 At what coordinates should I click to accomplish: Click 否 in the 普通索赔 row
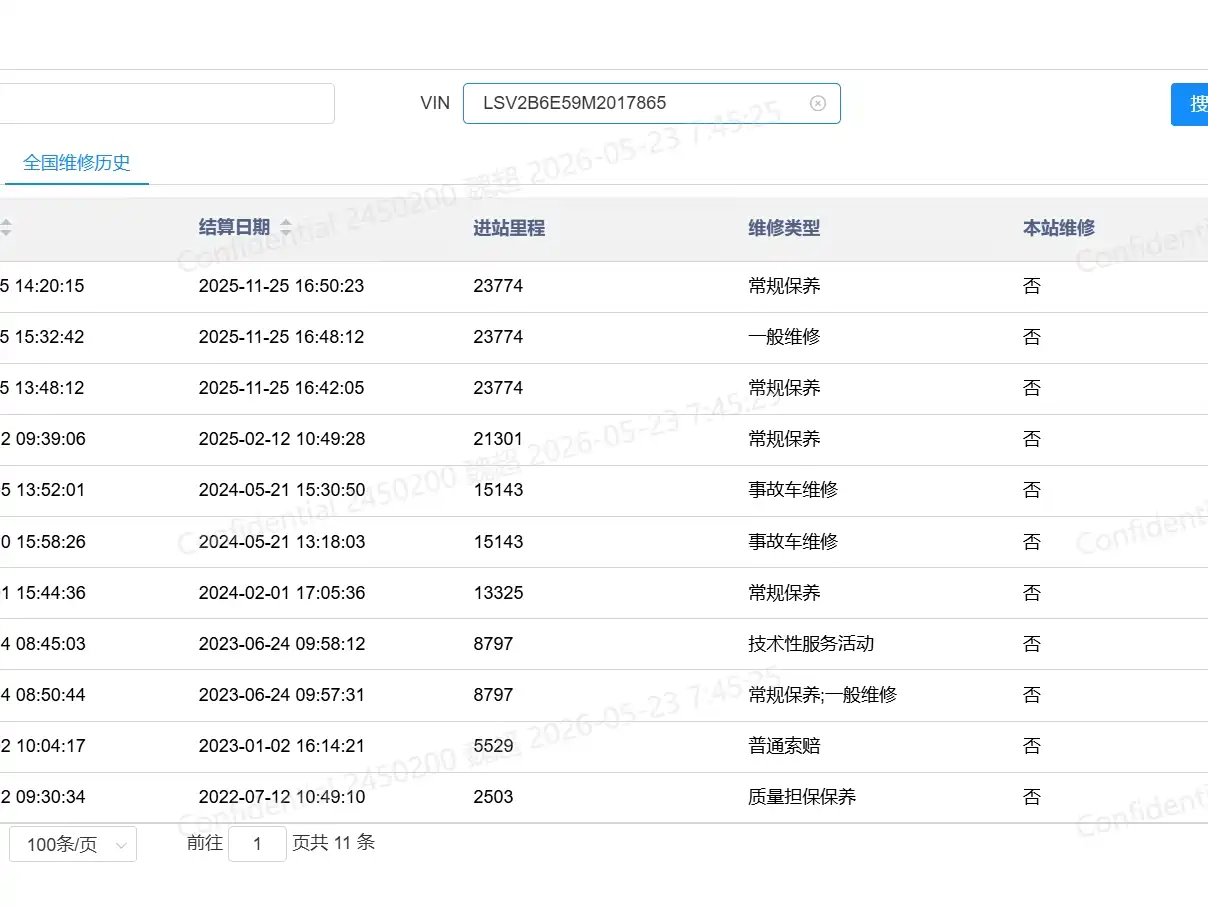point(1032,746)
